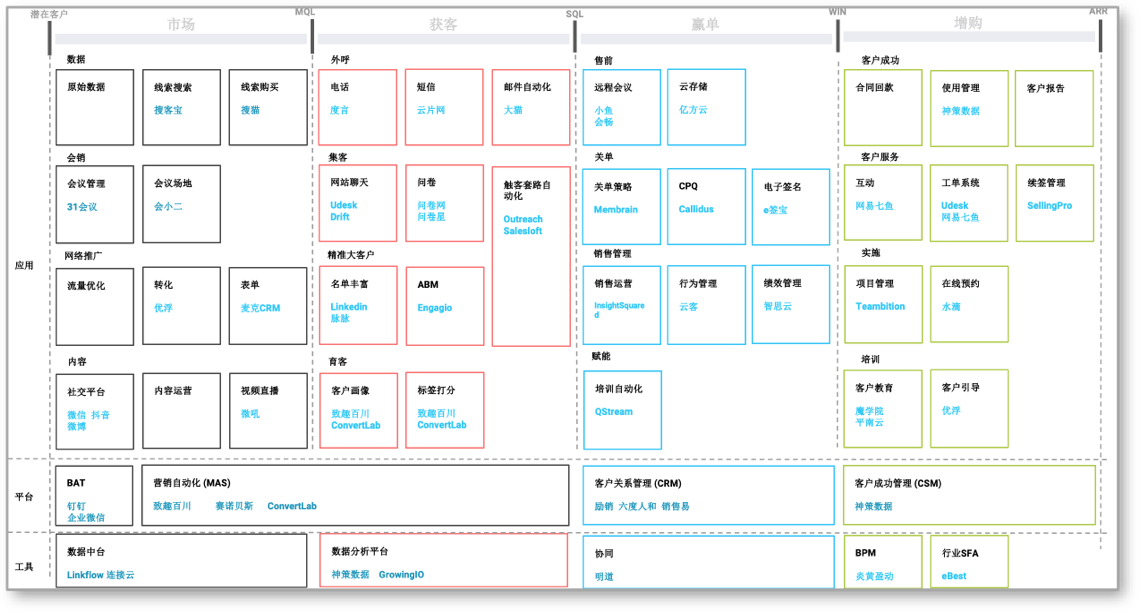Viewport: 1140px width, 612px height.
Task: Click Callidus in the CPQ card
Action: [x=696, y=209]
